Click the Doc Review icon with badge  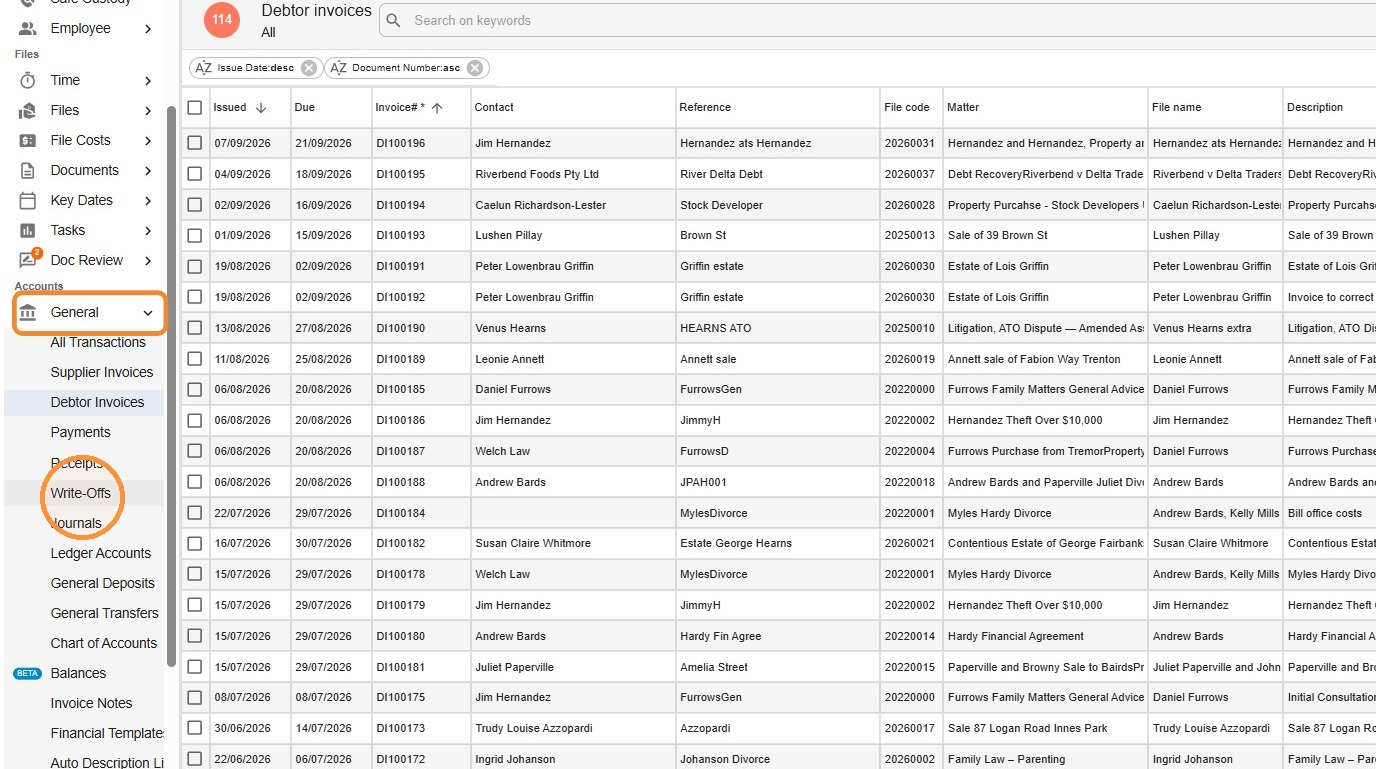pos(29,260)
